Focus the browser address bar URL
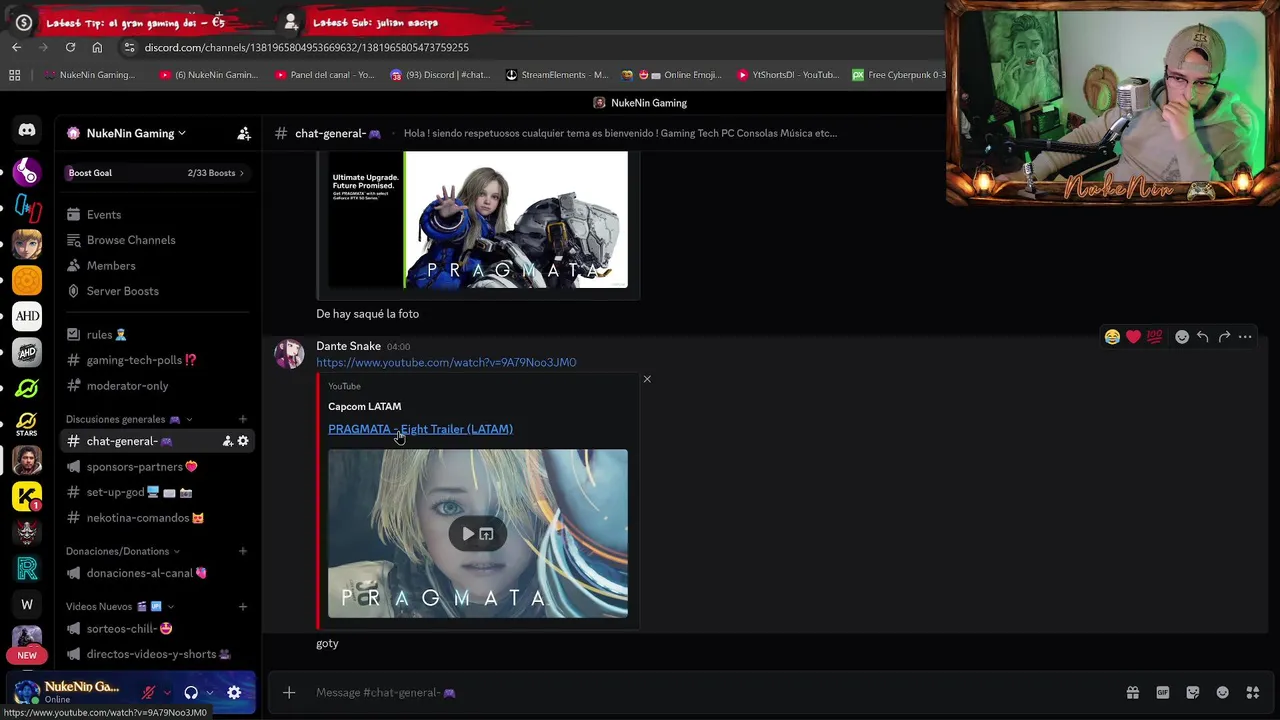Image resolution: width=1280 pixels, height=720 pixels. 306,47
